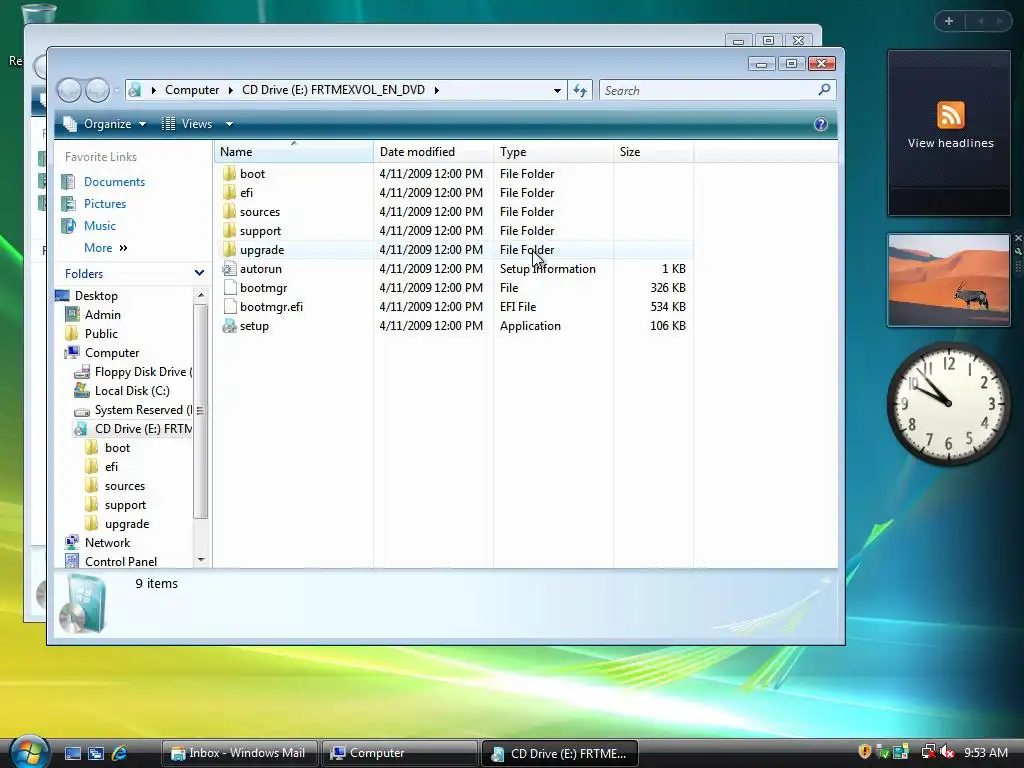1024x768 pixels.
Task: Select Local Disk (C:) in folder tree
Action: pyautogui.click(x=131, y=391)
